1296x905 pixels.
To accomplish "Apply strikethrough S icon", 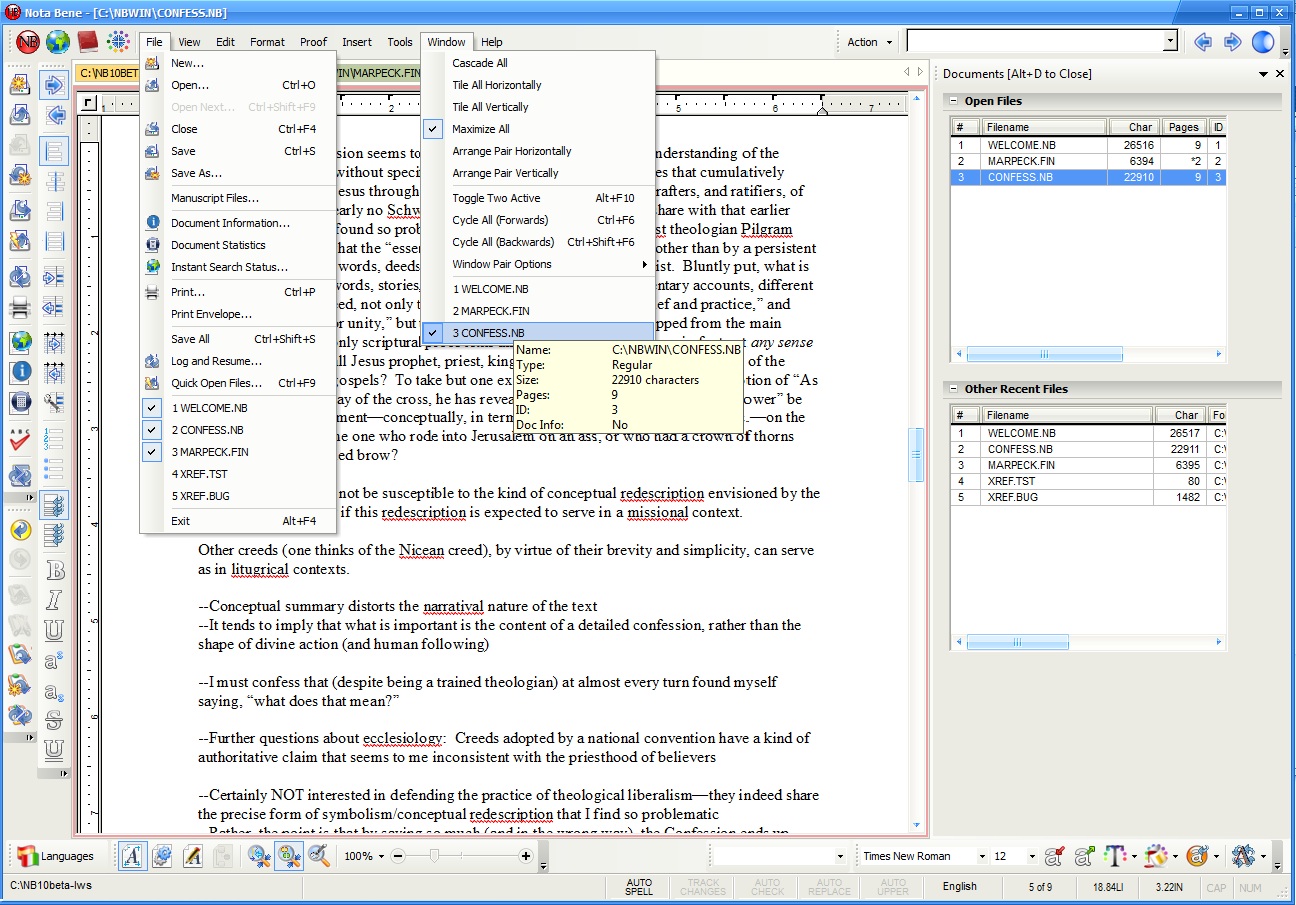I will (54, 720).
